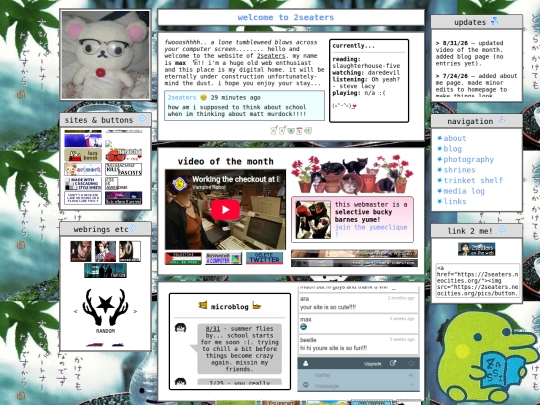Go to previous webring site arrow
This screenshot has height=405, width=540.
pos(76,311)
